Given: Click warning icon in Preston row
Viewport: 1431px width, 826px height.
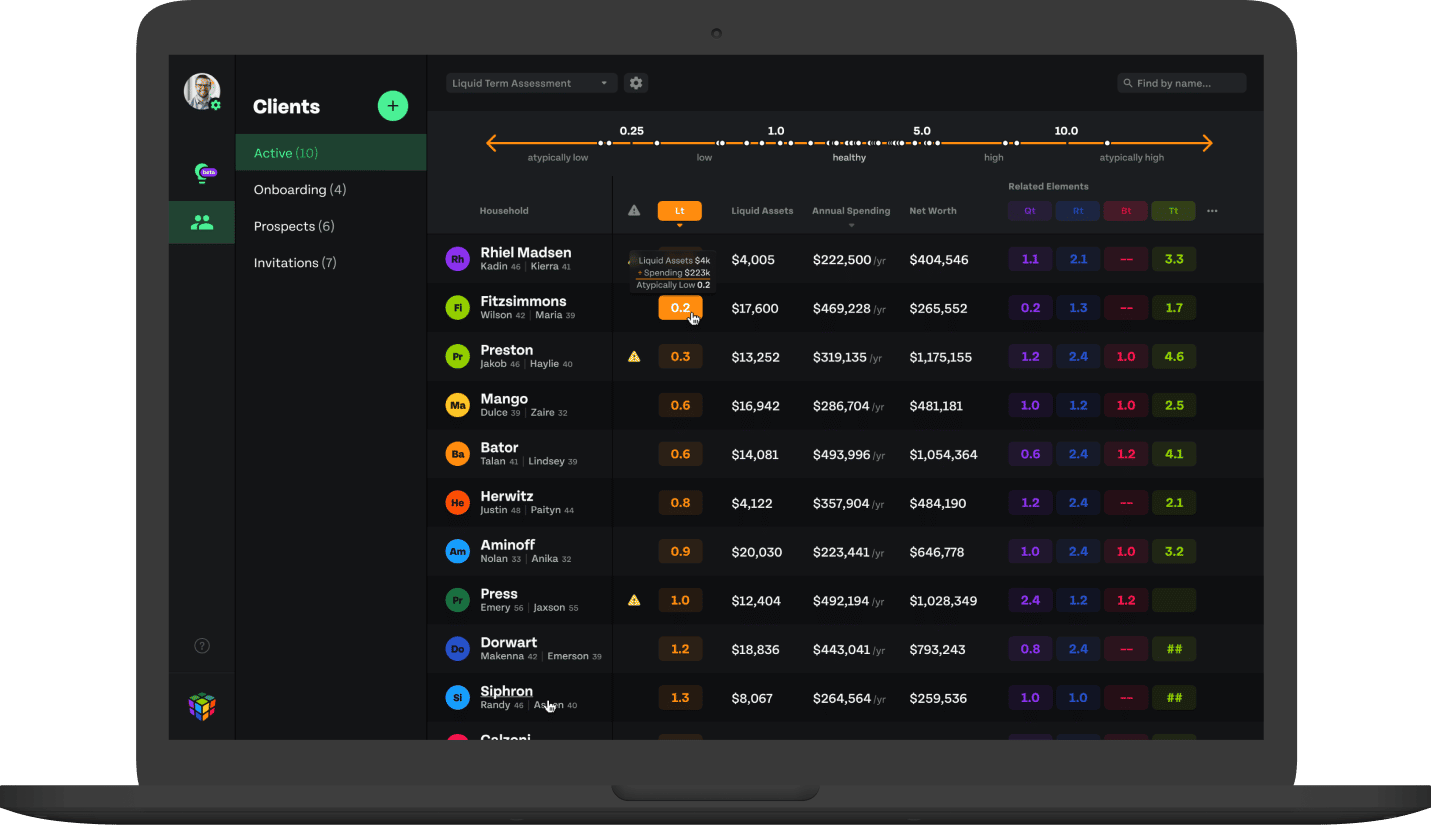Looking at the screenshot, I should pos(634,356).
